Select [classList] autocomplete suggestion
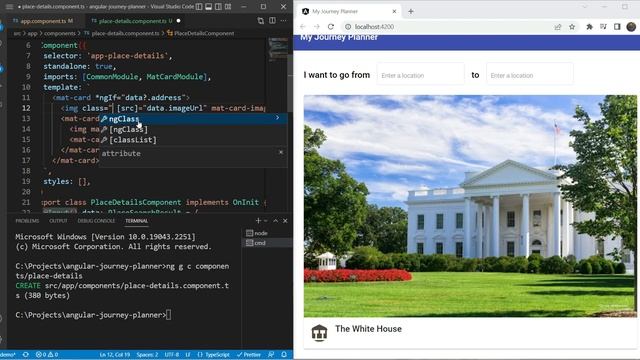The width and height of the screenshot is (640, 360). 193,140
